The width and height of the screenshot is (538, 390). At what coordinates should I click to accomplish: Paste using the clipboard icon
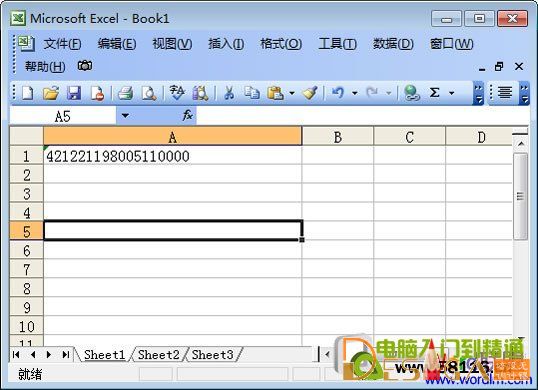point(275,93)
